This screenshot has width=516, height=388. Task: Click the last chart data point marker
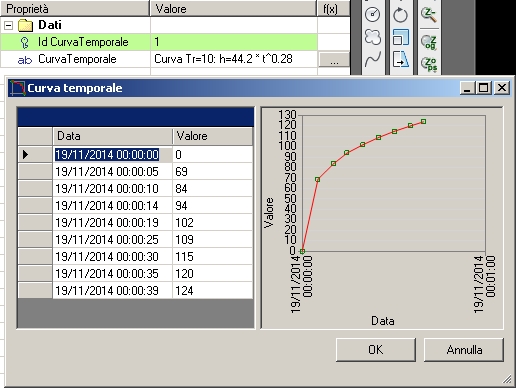point(423,122)
